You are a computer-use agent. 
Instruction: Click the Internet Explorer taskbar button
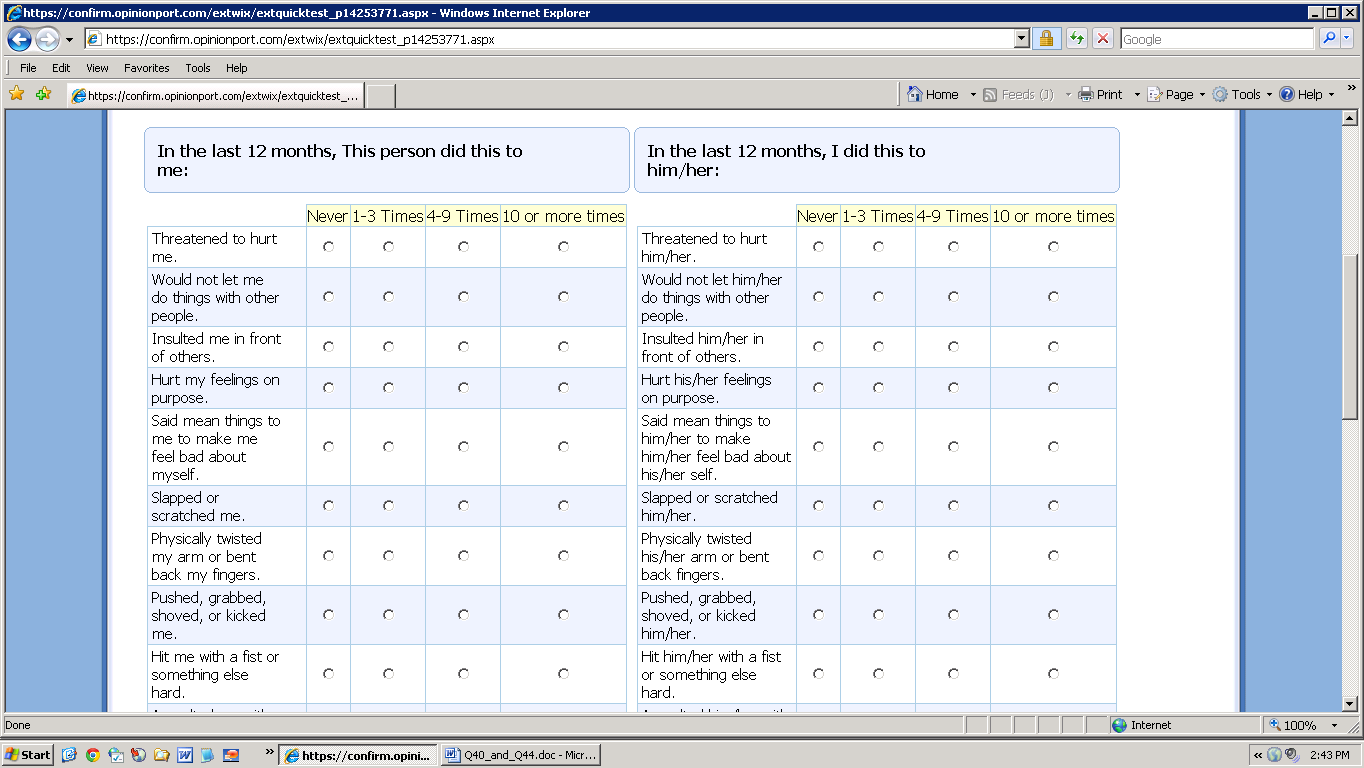coord(358,755)
